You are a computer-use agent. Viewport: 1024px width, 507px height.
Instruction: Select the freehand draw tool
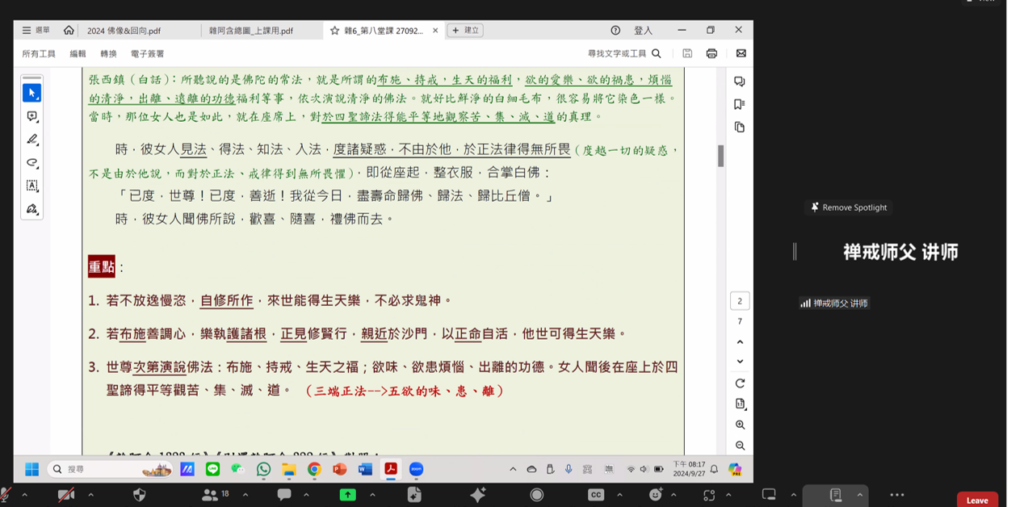pyautogui.click(x=32, y=162)
